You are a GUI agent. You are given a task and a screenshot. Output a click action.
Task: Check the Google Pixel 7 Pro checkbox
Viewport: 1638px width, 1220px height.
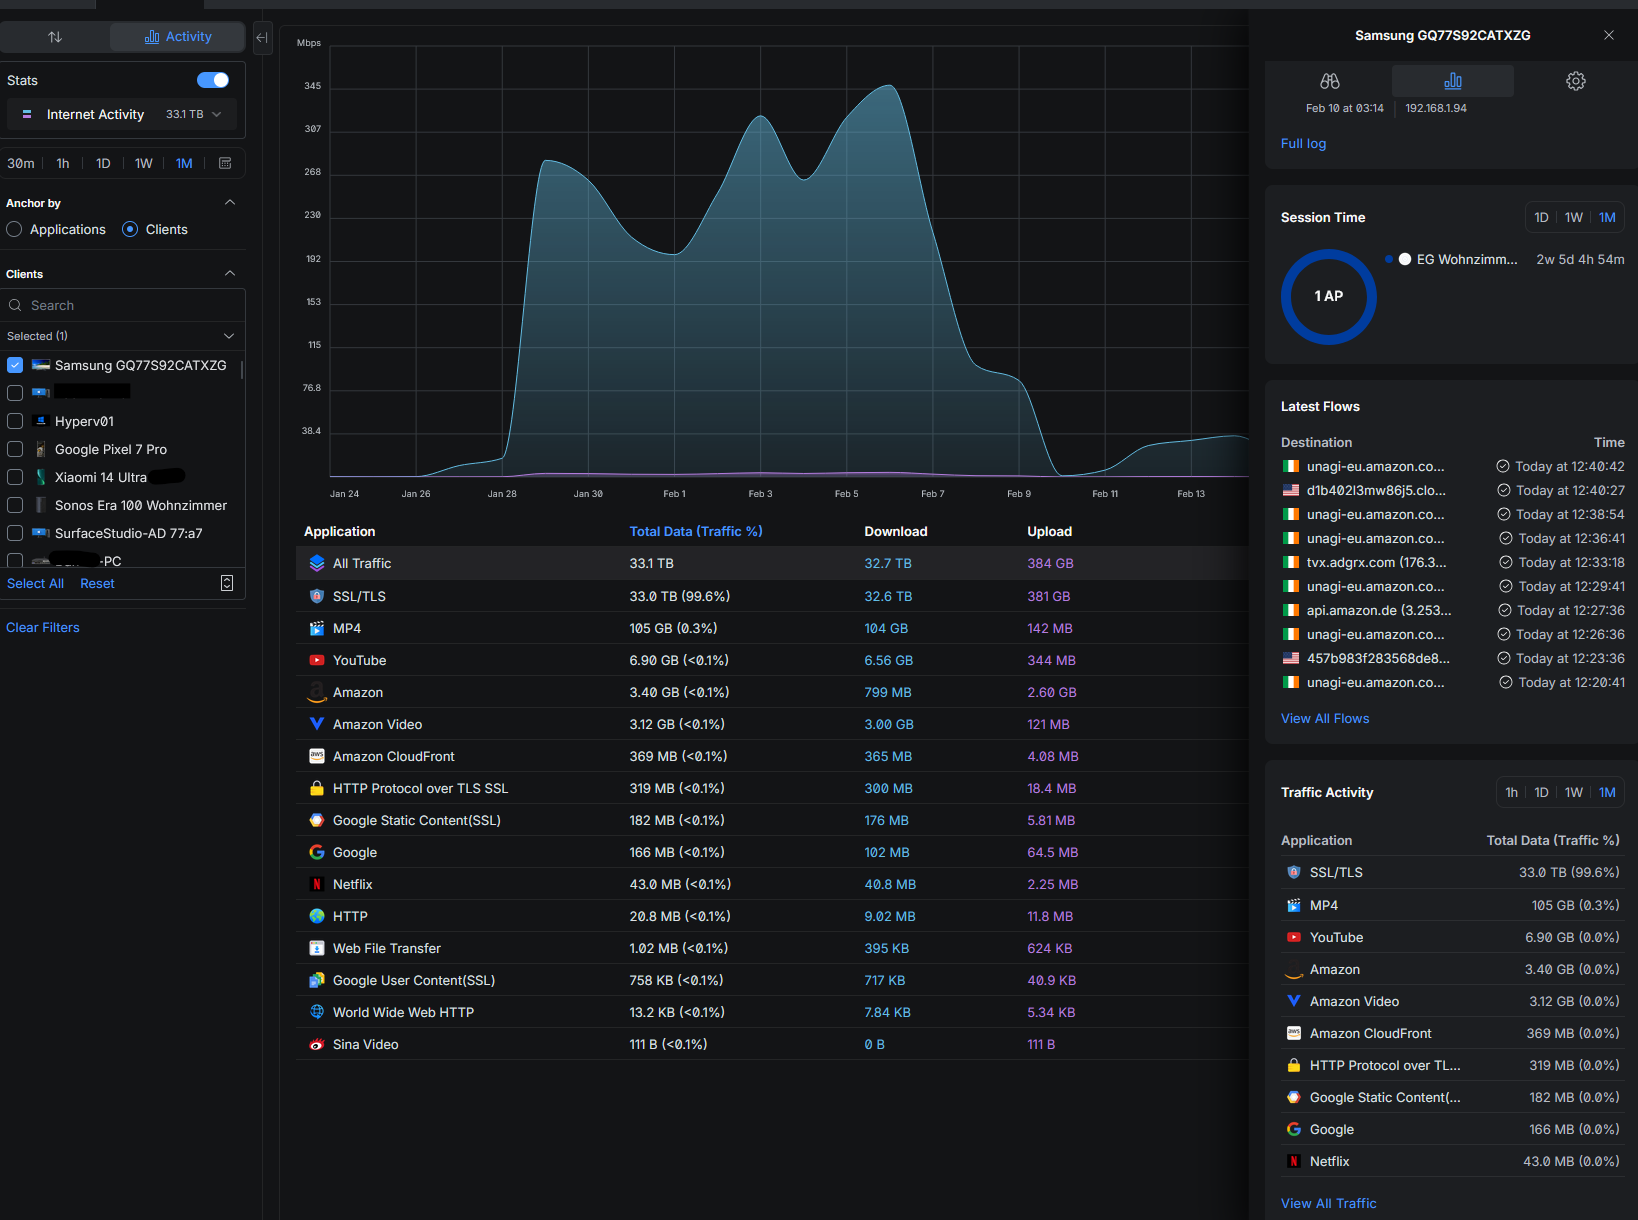click(x=15, y=449)
